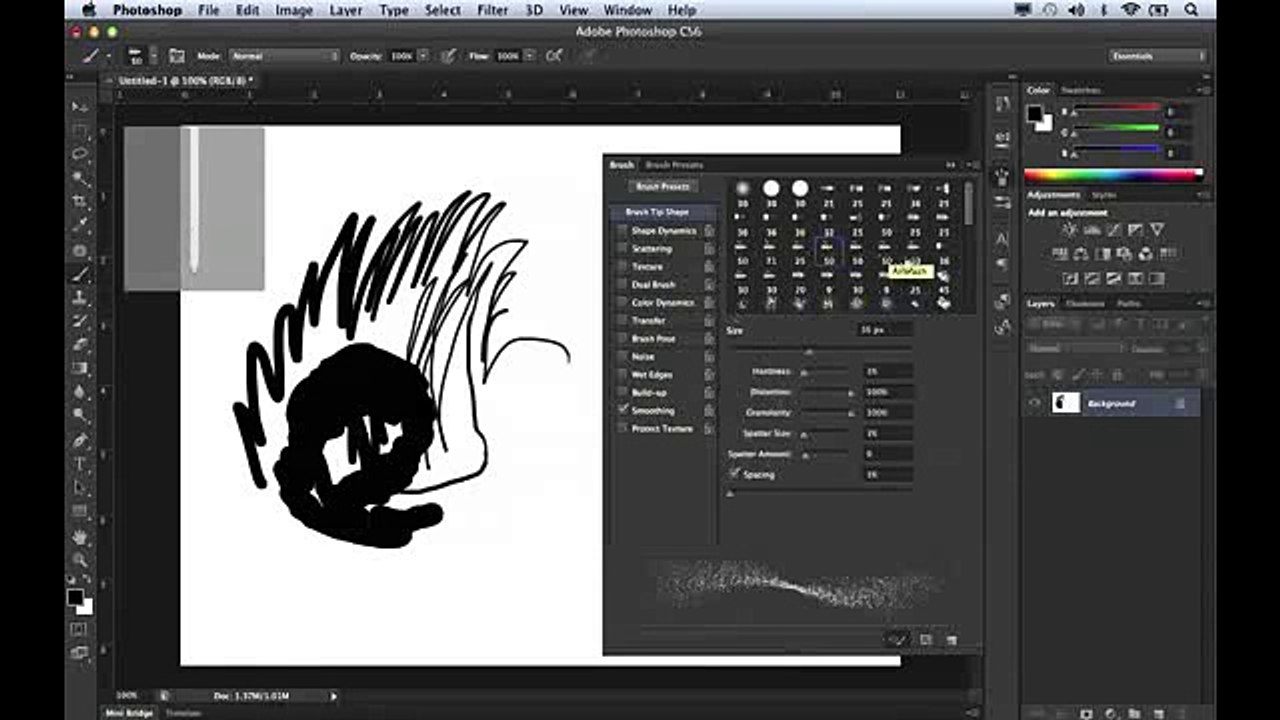Toggle pressure for opacity icon
Viewport: 1280px width, 720px height.
pyautogui.click(x=449, y=56)
